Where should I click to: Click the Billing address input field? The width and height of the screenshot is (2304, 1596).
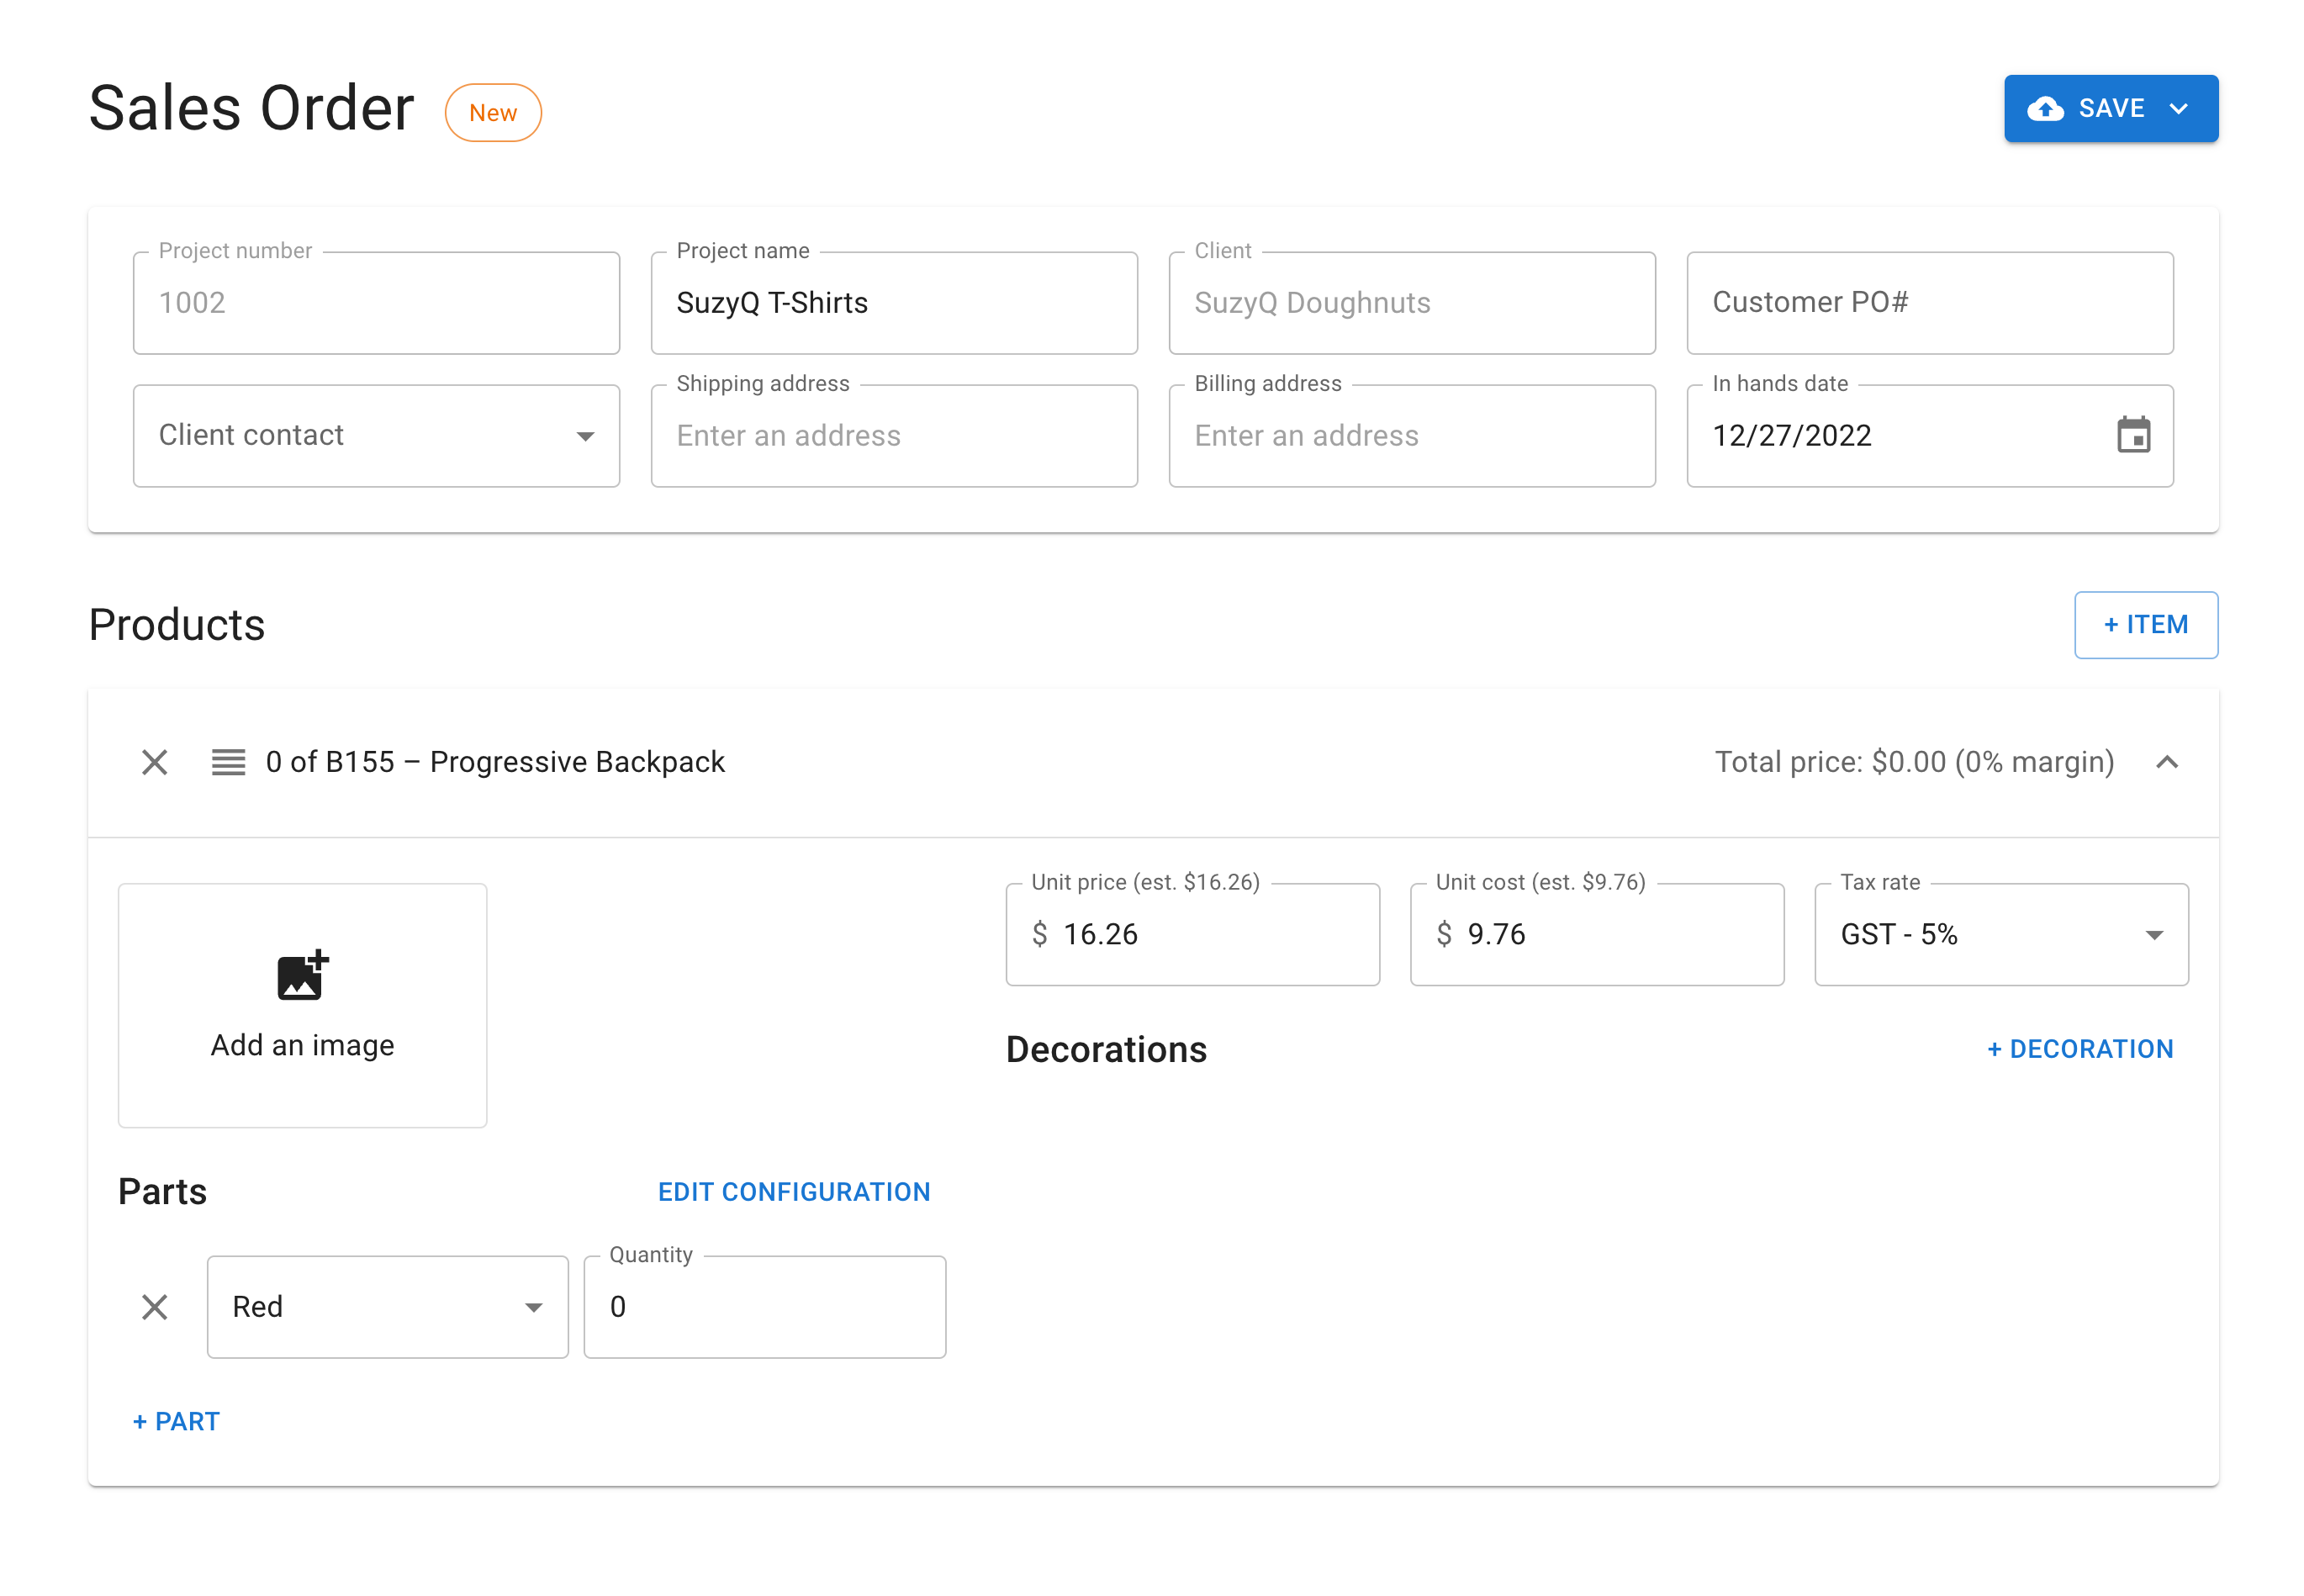pyautogui.click(x=1411, y=435)
